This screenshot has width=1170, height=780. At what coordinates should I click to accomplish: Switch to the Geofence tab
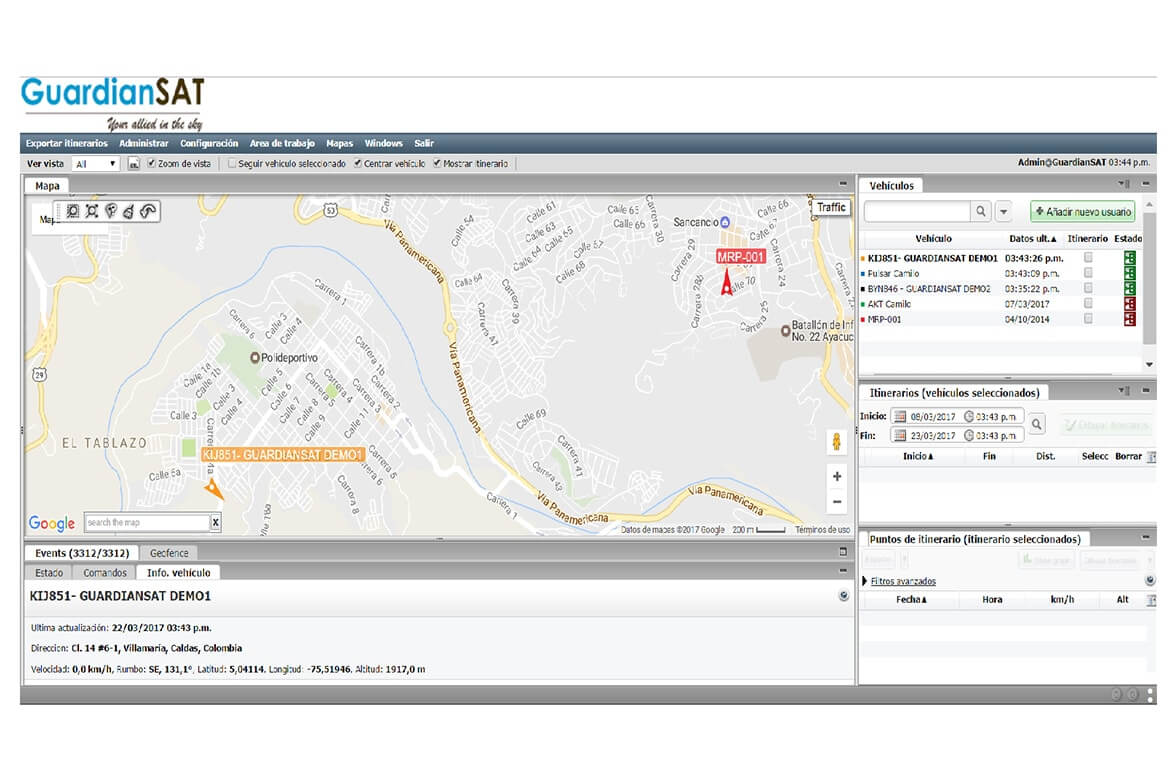[169, 553]
